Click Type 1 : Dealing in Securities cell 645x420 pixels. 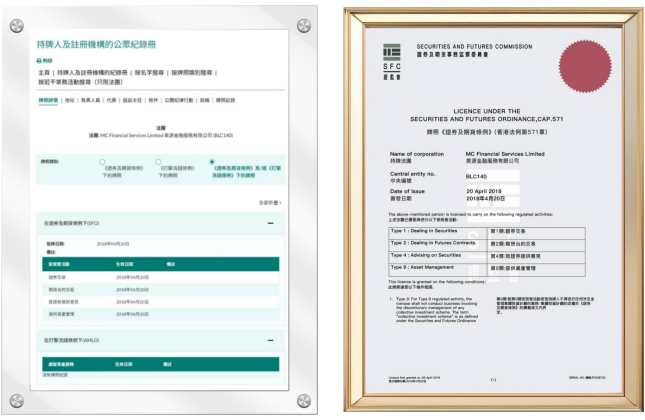[438, 233]
